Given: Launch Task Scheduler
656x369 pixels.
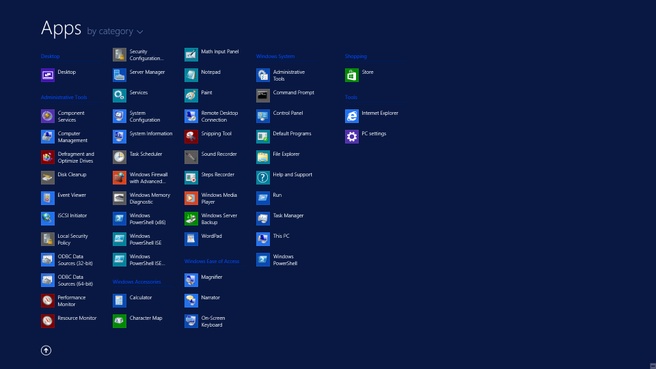Looking at the screenshot, I should 138,157.
